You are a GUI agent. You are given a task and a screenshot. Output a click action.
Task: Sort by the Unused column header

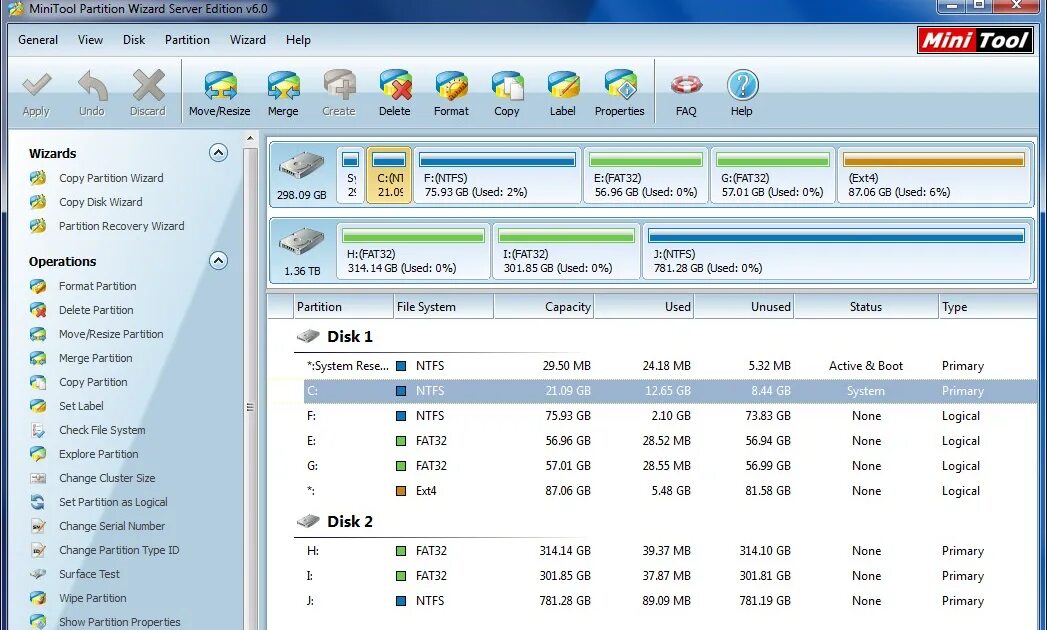click(x=744, y=307)
